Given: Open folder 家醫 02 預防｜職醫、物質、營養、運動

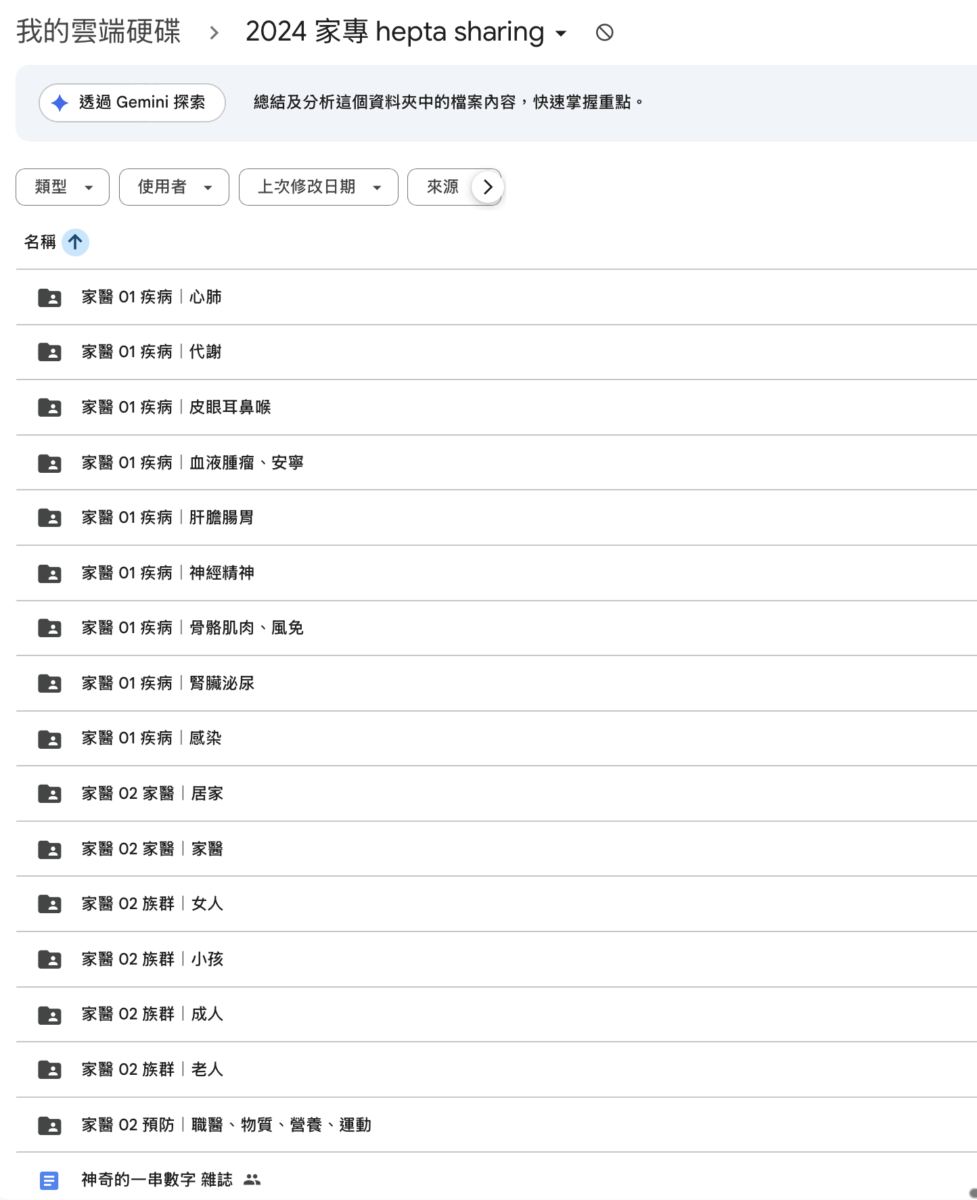Looking at the screenshot, I should point(226,1125).
